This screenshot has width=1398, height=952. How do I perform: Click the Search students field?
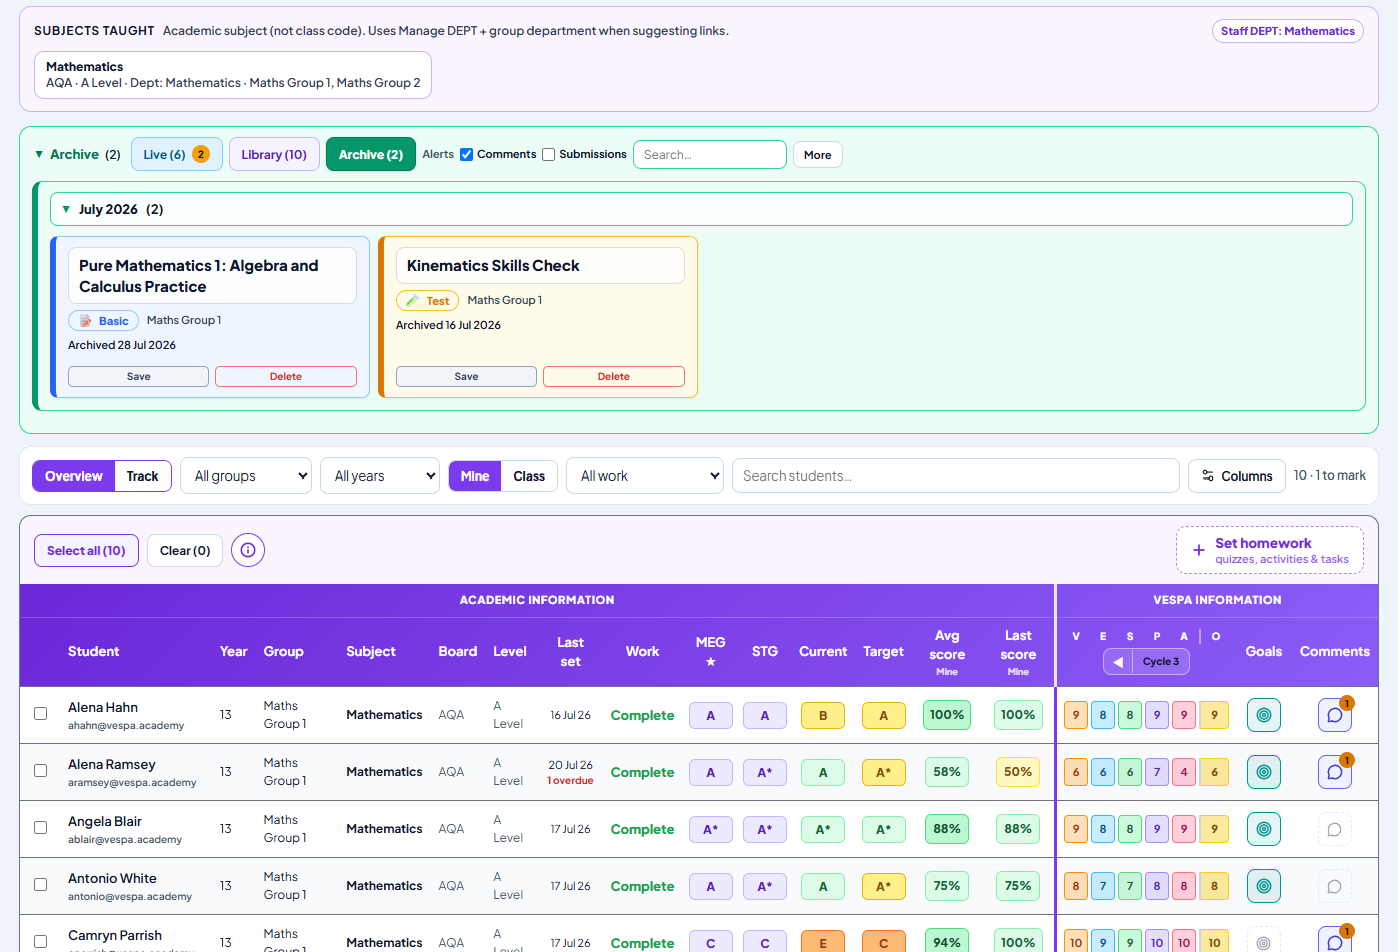coord(956,476)
